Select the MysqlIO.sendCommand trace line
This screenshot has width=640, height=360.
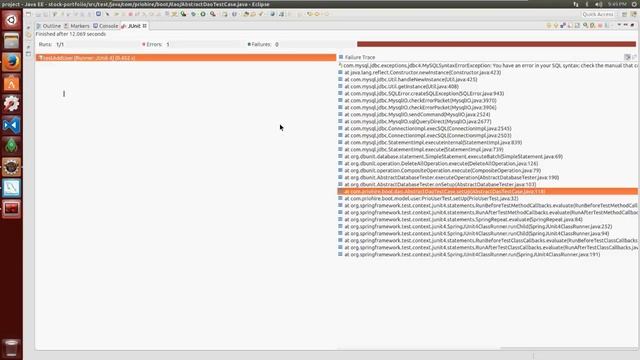pos(414,114)
